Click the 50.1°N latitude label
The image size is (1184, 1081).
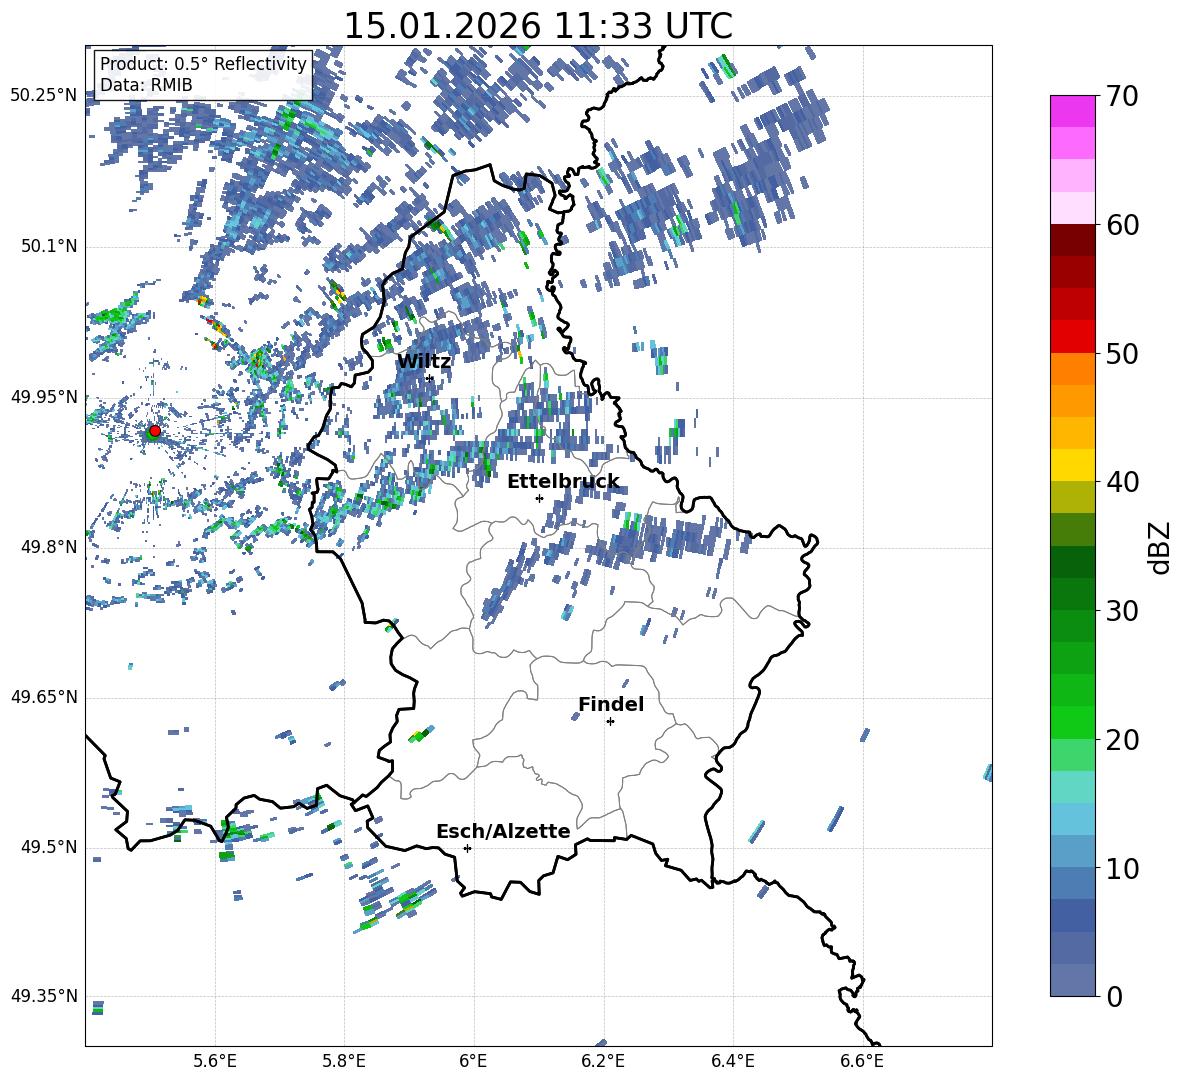pyautogui.click(x=49, y=246)
